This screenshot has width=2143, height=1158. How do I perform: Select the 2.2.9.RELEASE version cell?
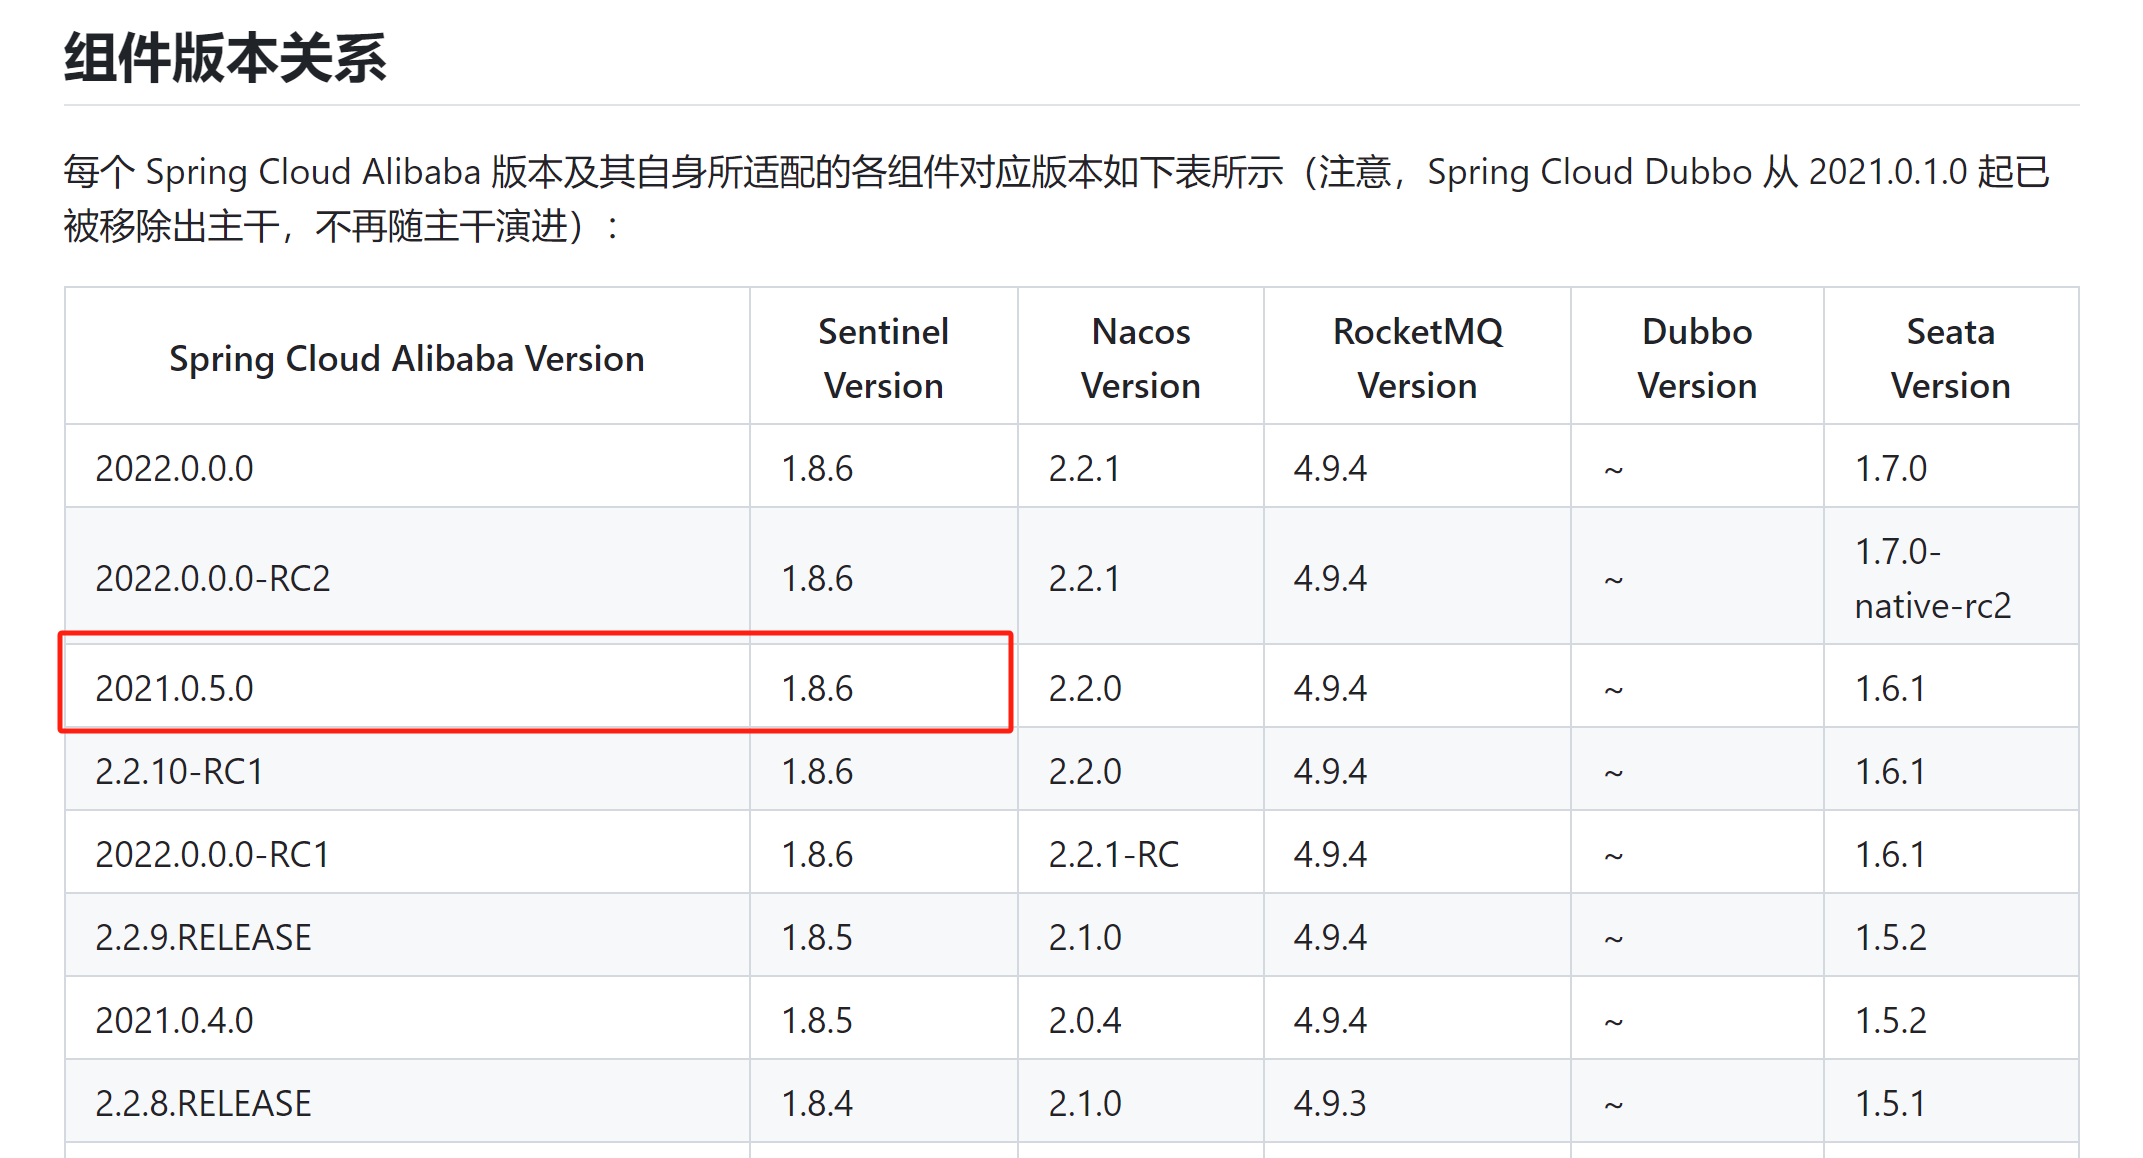(x=407, y=936)
